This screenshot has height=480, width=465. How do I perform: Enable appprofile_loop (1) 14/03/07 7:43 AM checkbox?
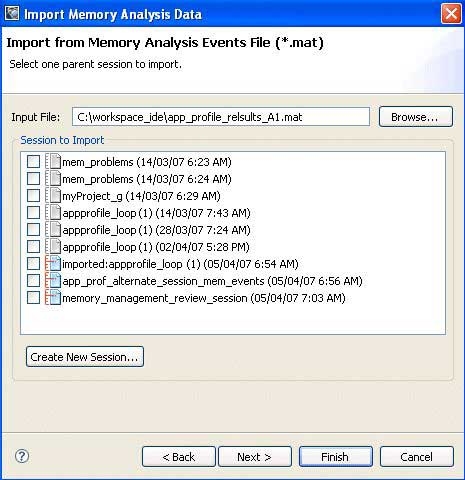[x=33, y=213]
